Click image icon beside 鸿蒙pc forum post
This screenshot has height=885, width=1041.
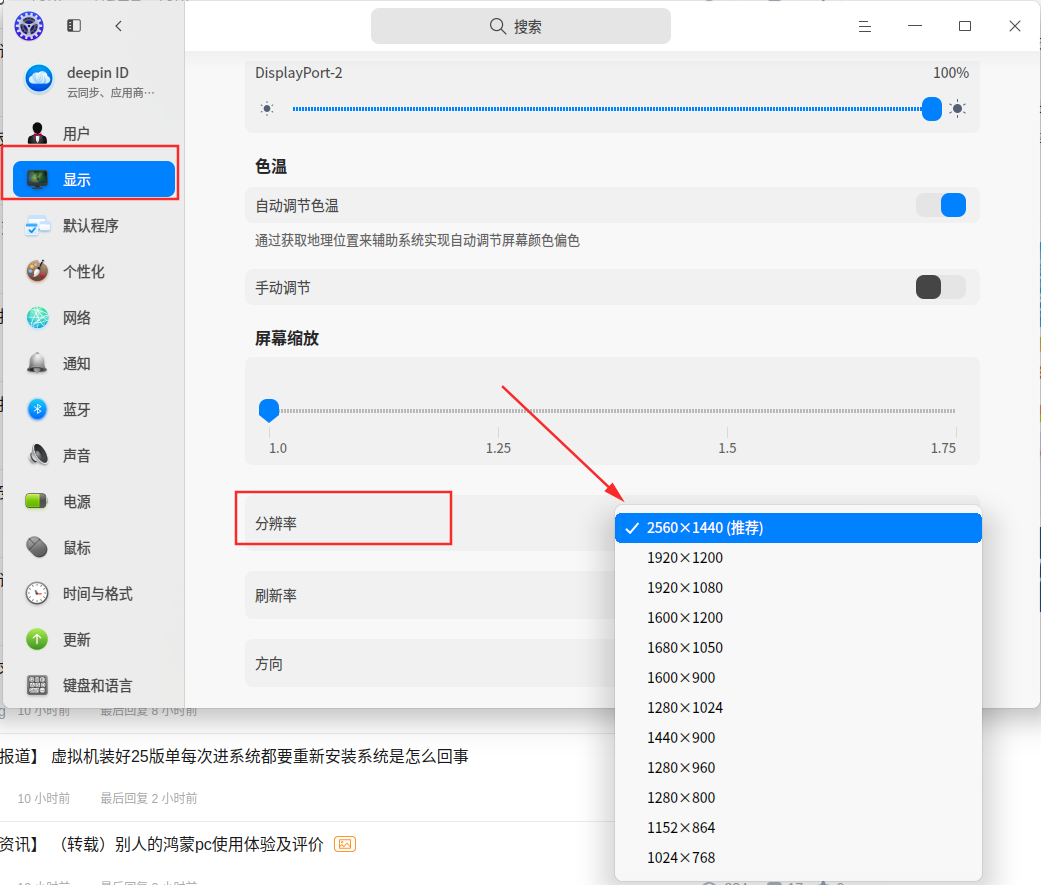pos(345,844)
